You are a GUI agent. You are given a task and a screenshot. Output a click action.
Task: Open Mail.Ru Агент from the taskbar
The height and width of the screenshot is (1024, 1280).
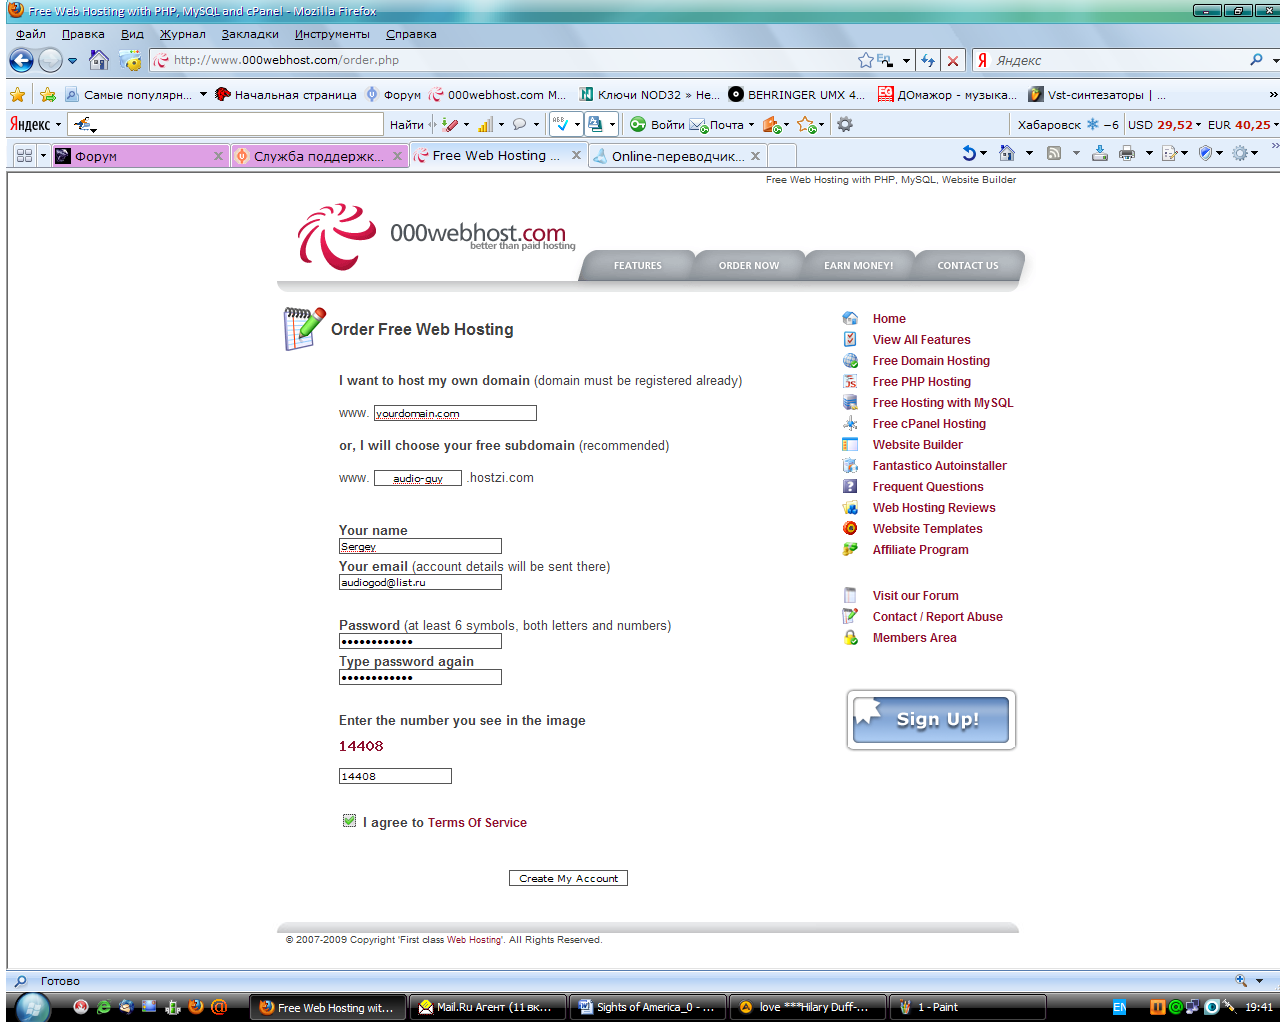487,1007
